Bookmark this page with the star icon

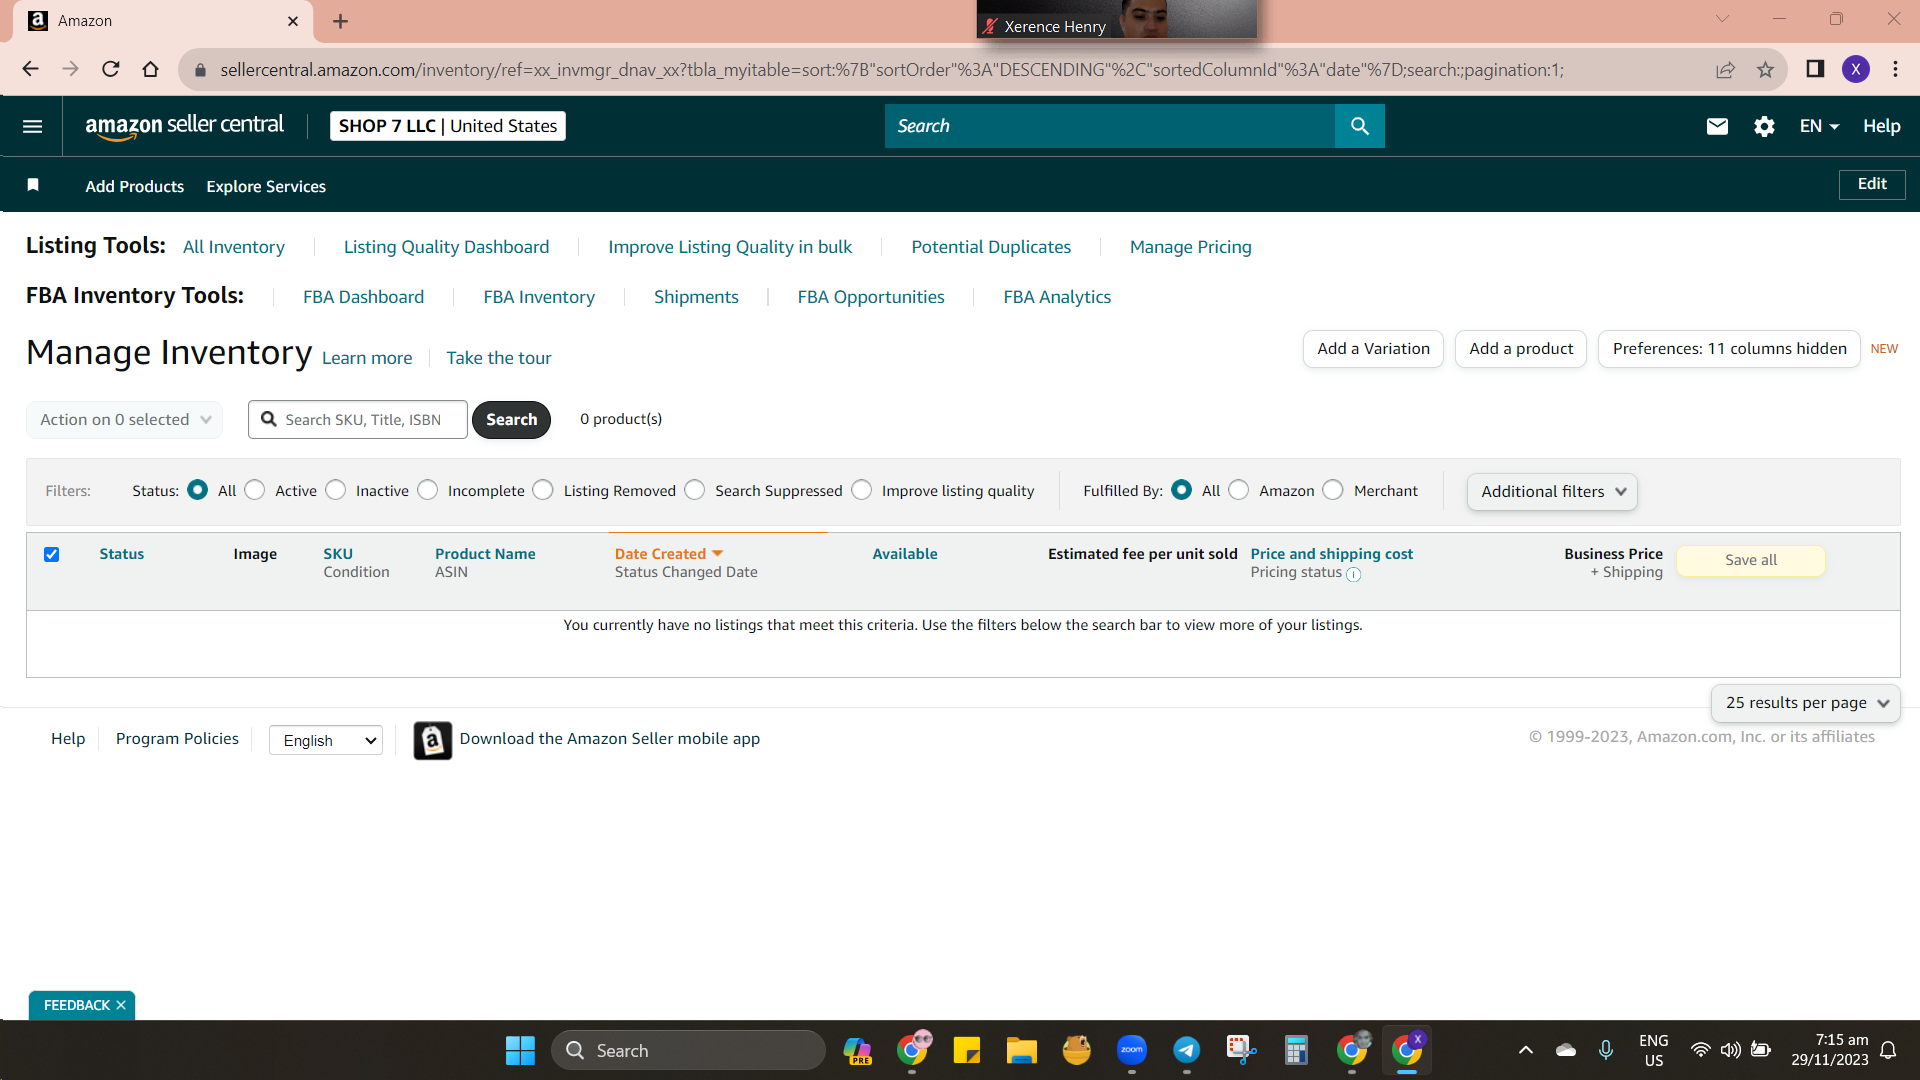pos(1765,69)
